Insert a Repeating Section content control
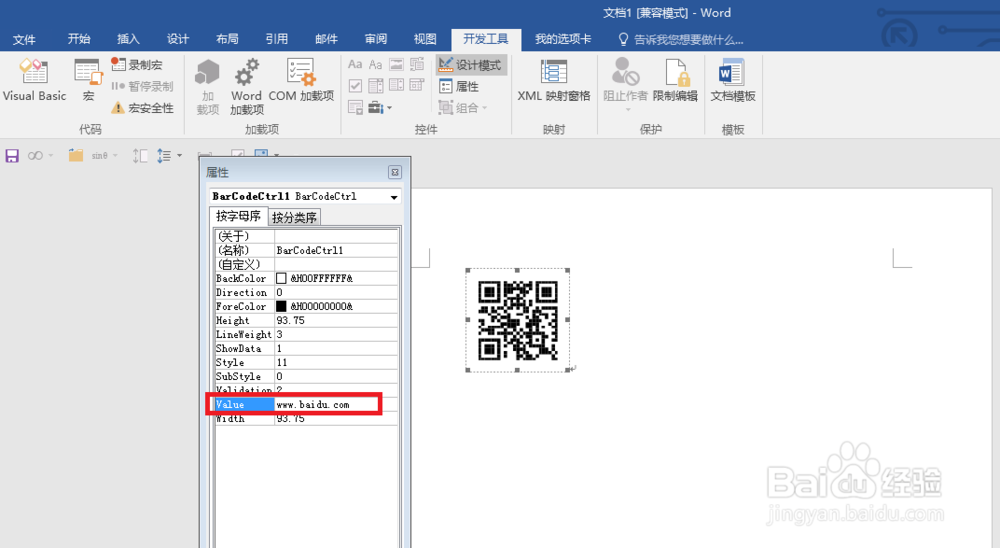1000x548 pixels. tap(355, 107)
